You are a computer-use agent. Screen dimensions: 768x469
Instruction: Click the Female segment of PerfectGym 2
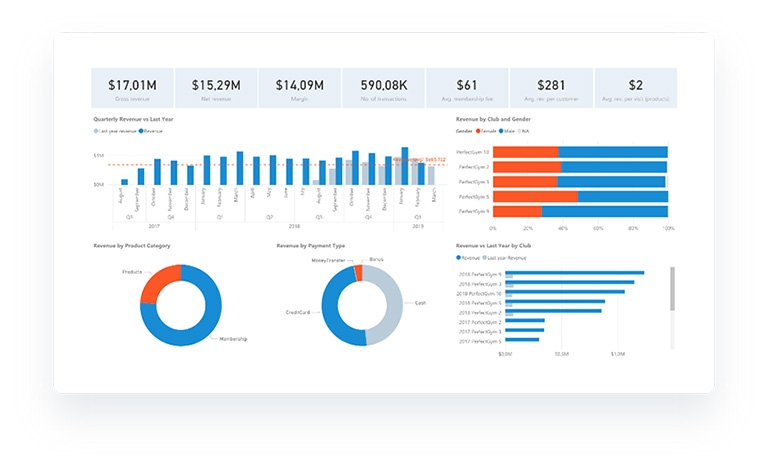coord(527,167)
